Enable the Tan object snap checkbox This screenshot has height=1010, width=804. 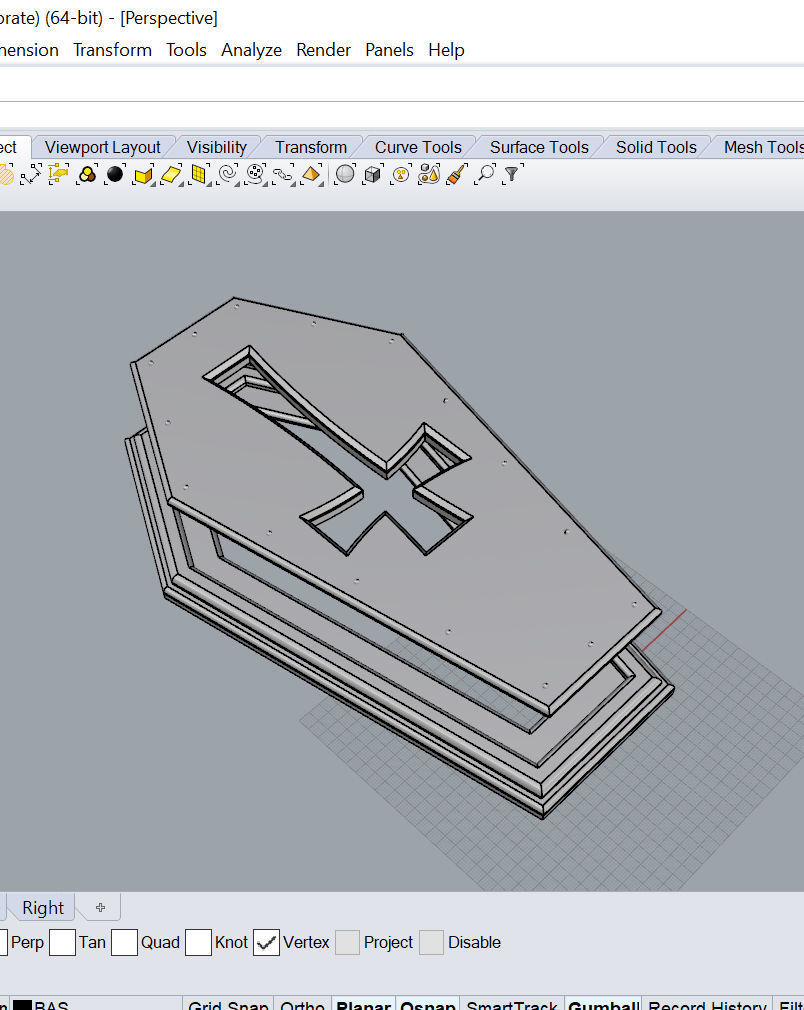[62, 942]
